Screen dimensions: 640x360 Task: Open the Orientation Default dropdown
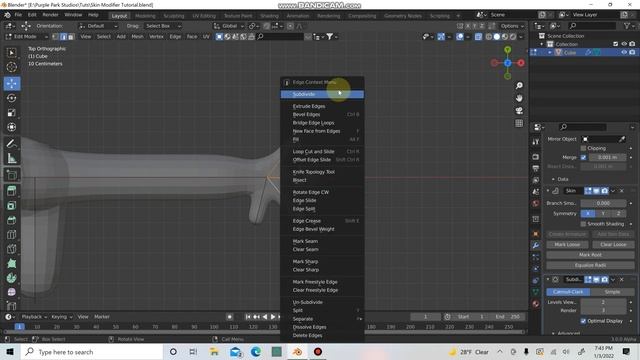click(x=98, y=26)
